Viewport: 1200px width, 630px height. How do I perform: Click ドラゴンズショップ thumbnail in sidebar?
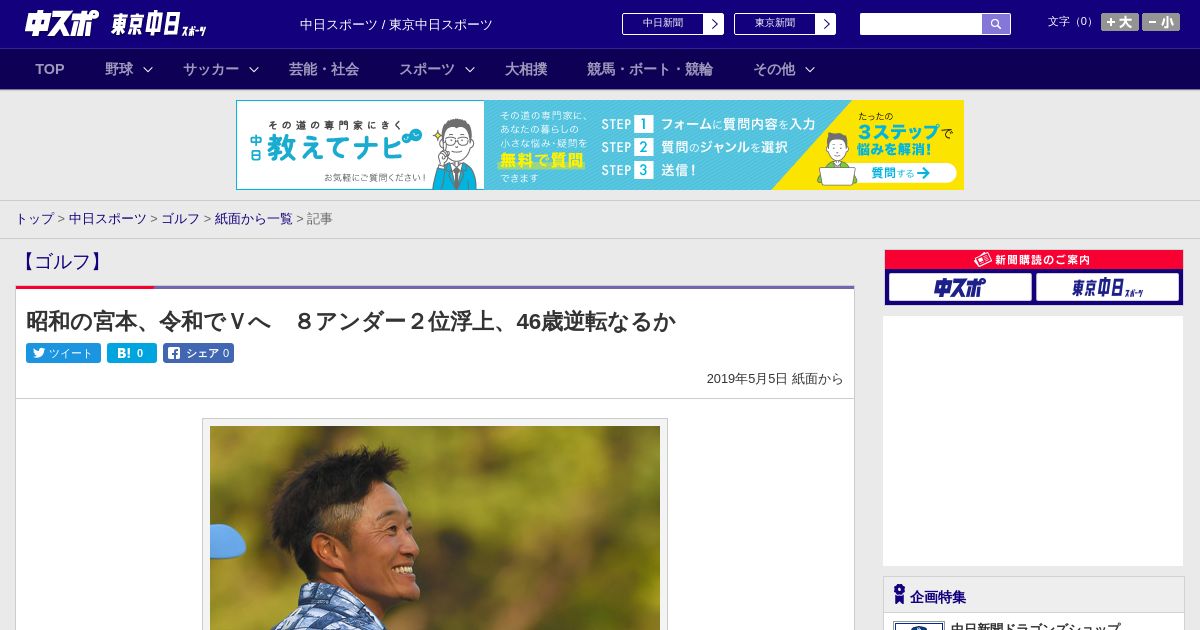click(919, 626)
